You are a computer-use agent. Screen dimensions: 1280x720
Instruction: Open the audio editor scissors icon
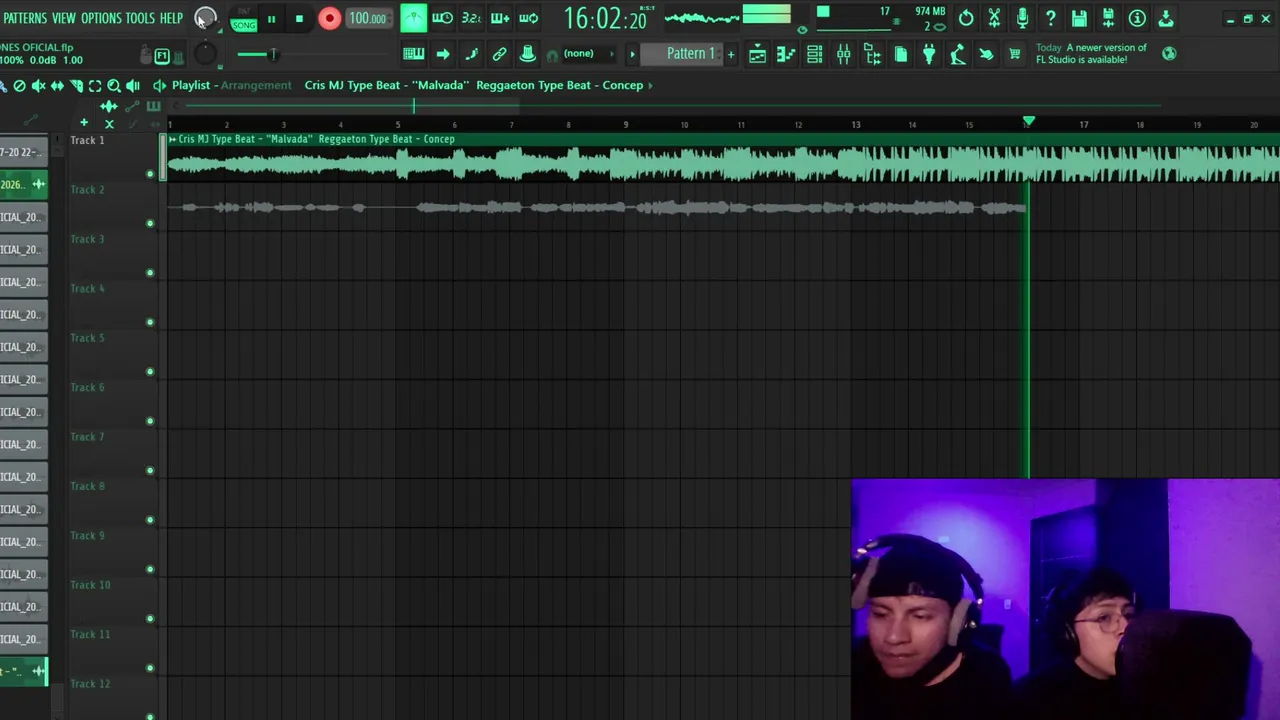pos(994,18)
